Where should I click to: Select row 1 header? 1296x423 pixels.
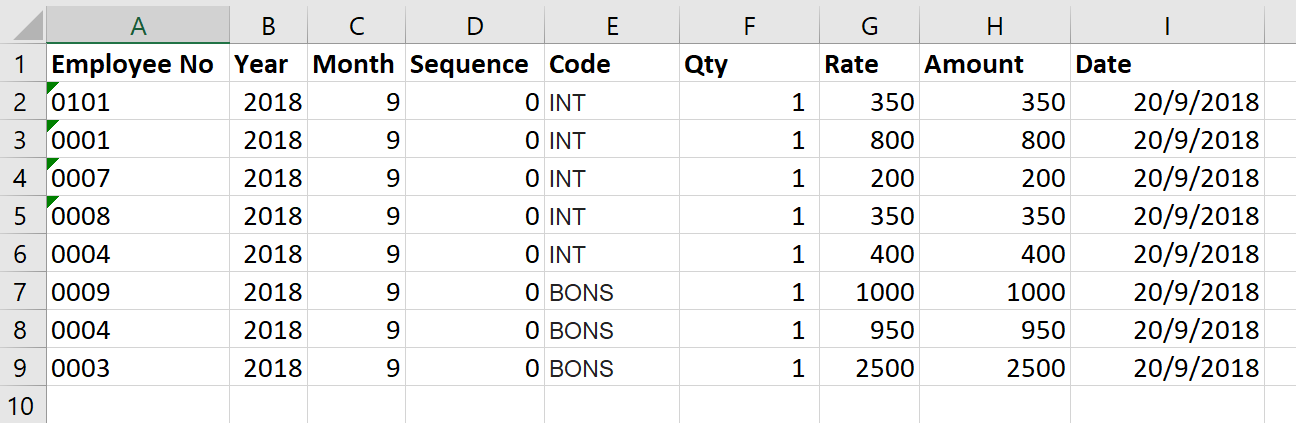point(22,65)
